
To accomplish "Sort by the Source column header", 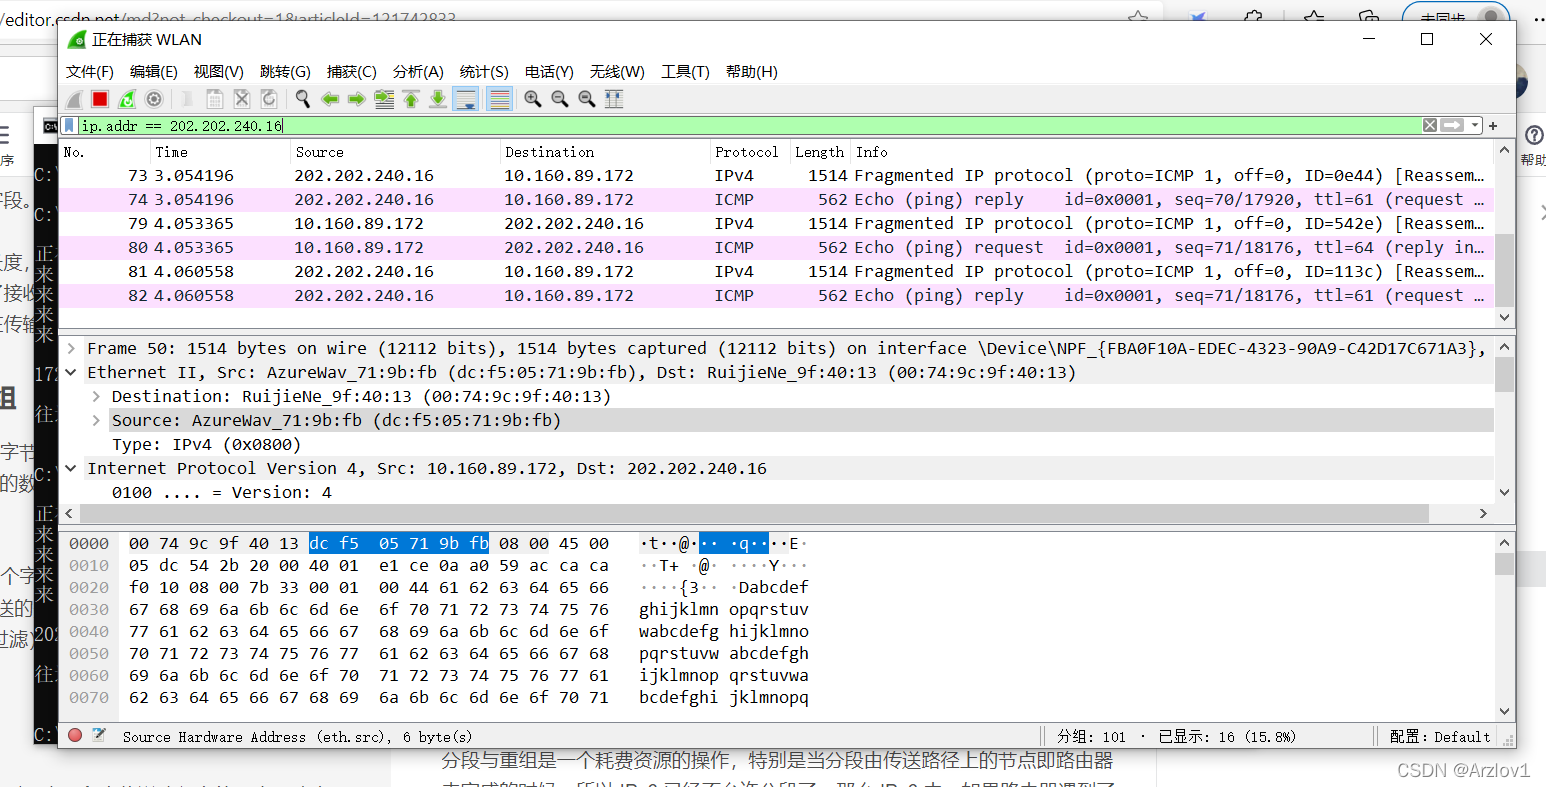I will 395,152.
